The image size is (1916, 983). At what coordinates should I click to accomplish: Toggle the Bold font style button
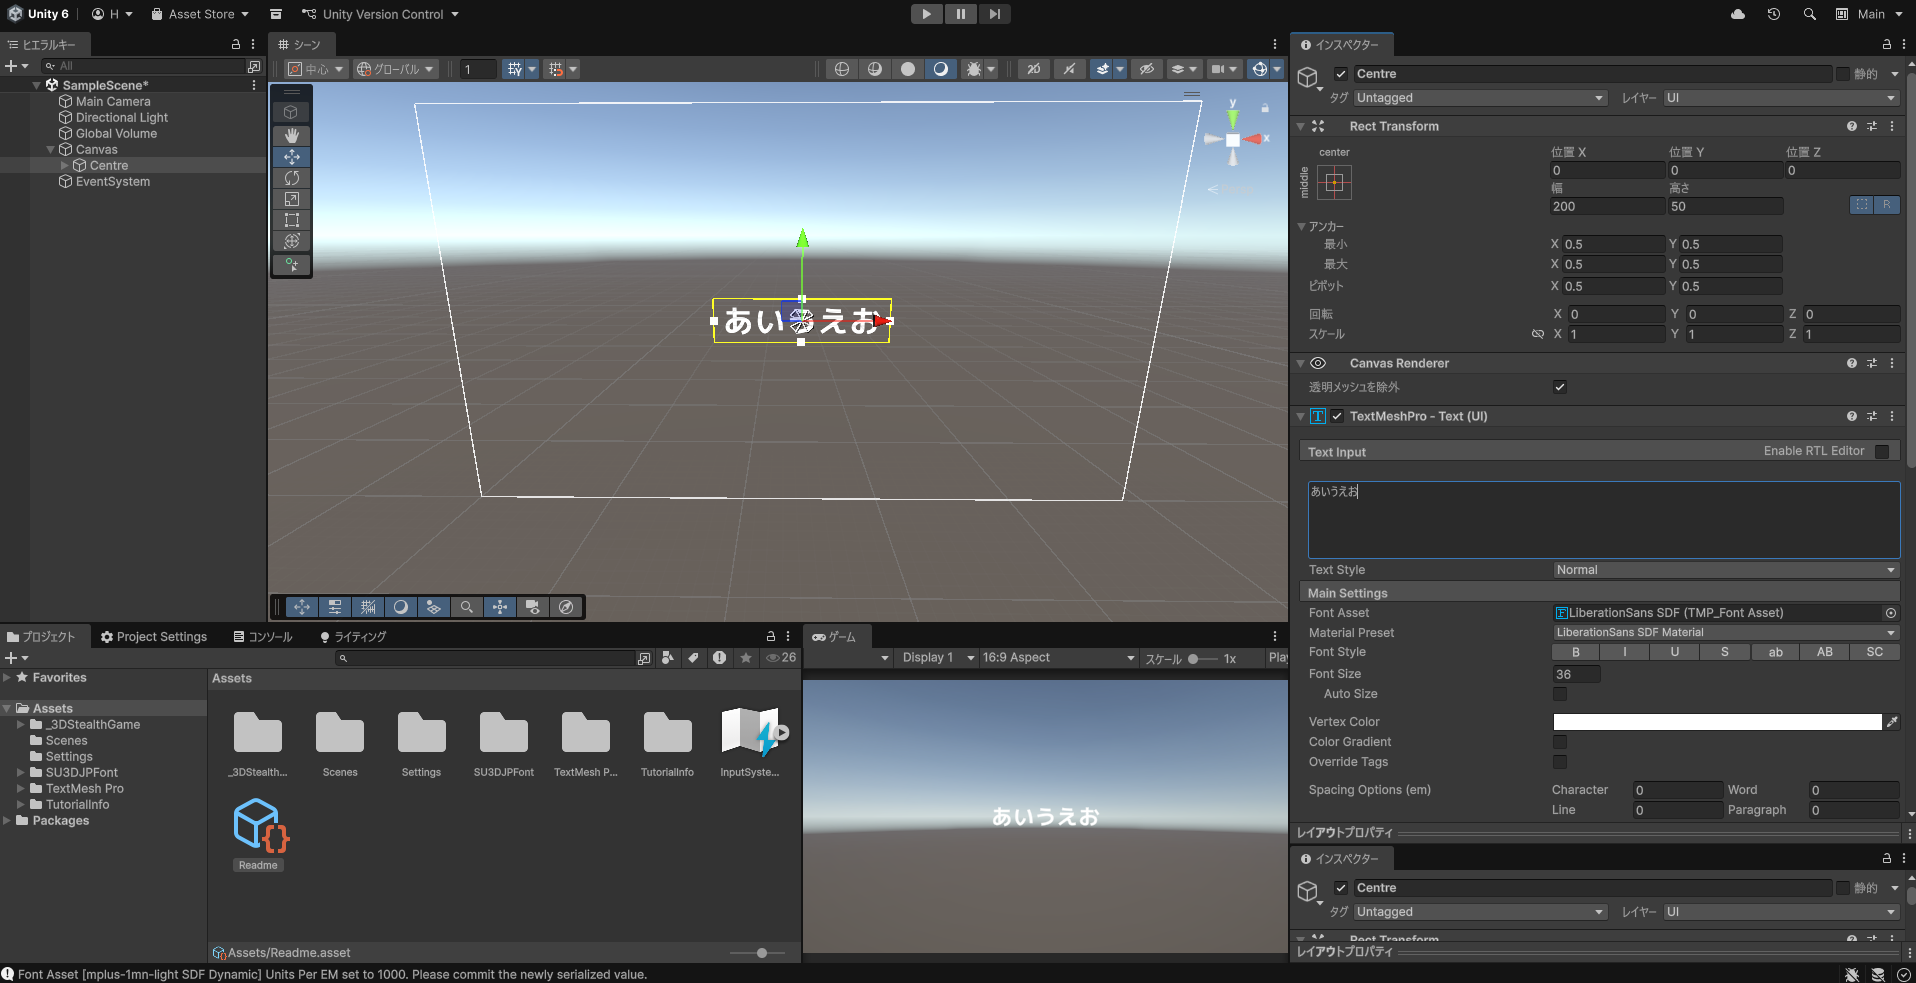pos(1575,652)
